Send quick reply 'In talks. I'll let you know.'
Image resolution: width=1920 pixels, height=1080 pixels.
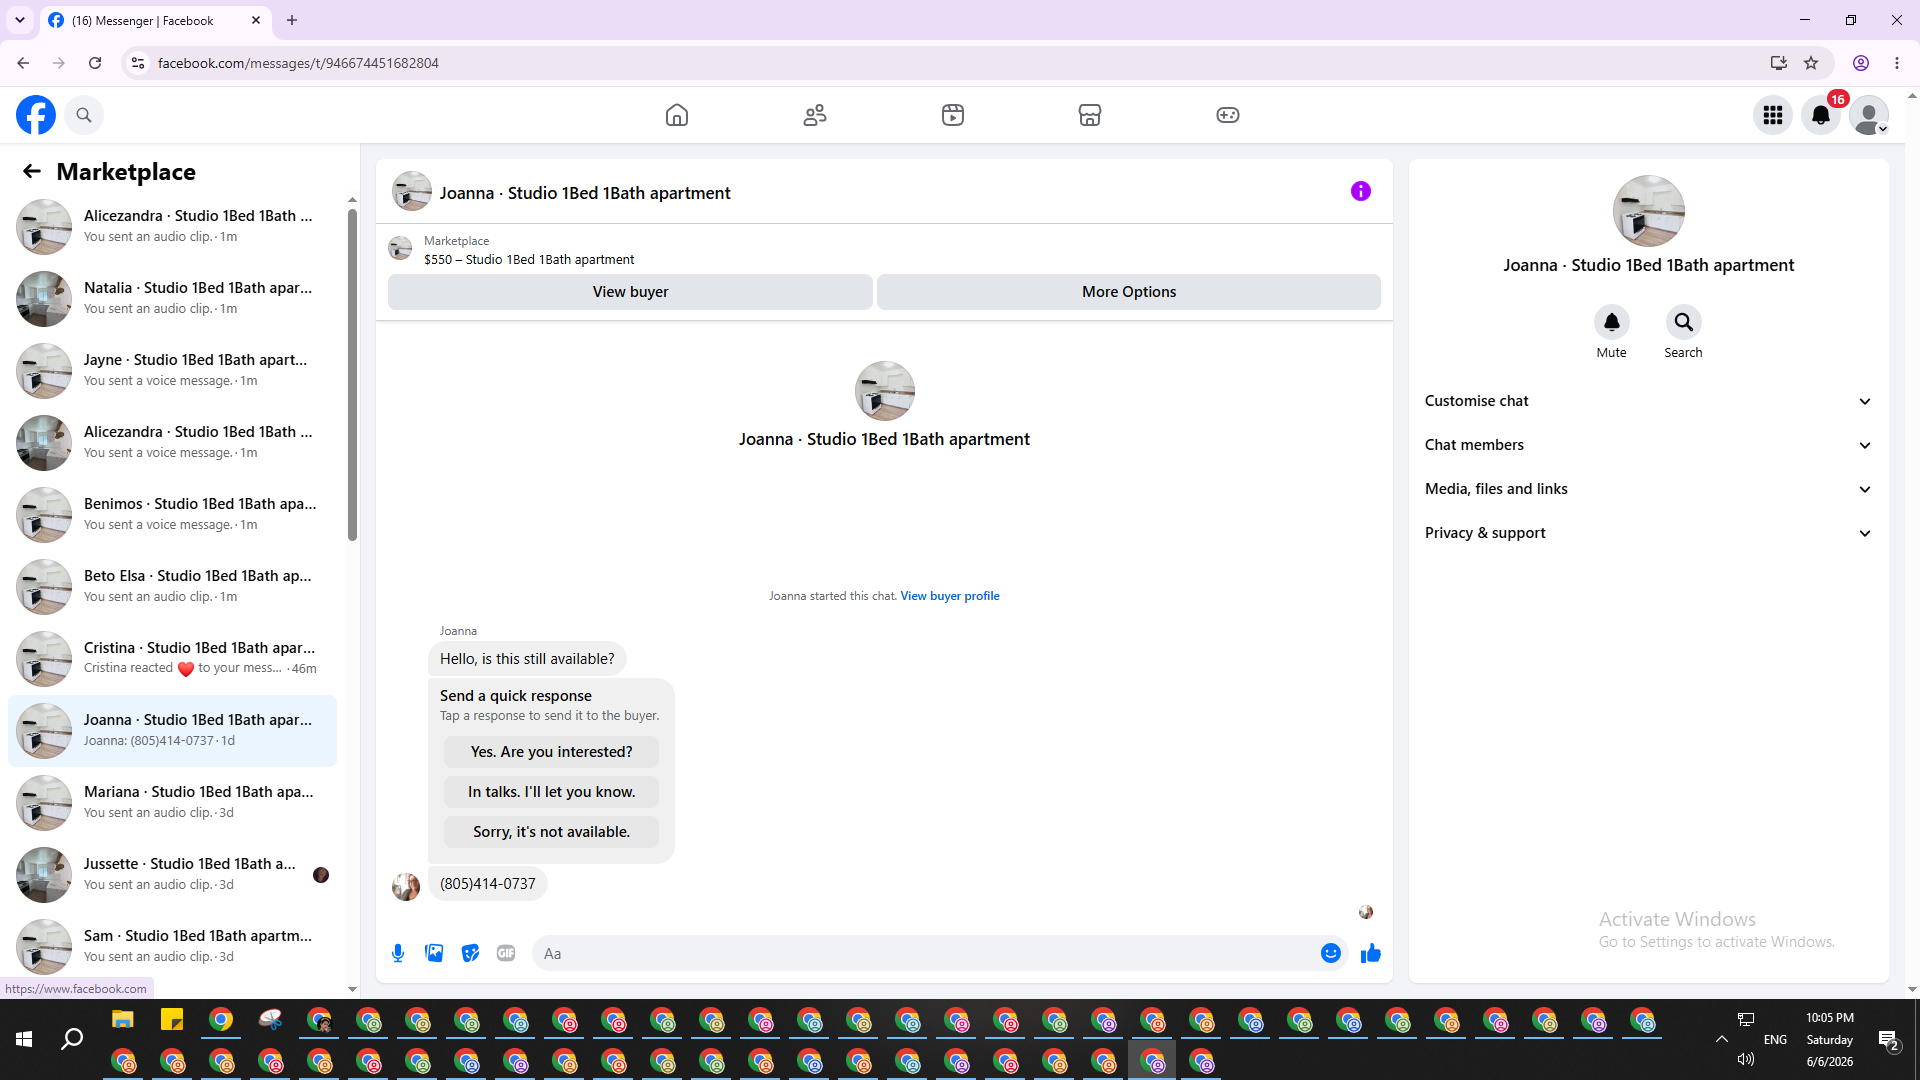tap(551, 792)
